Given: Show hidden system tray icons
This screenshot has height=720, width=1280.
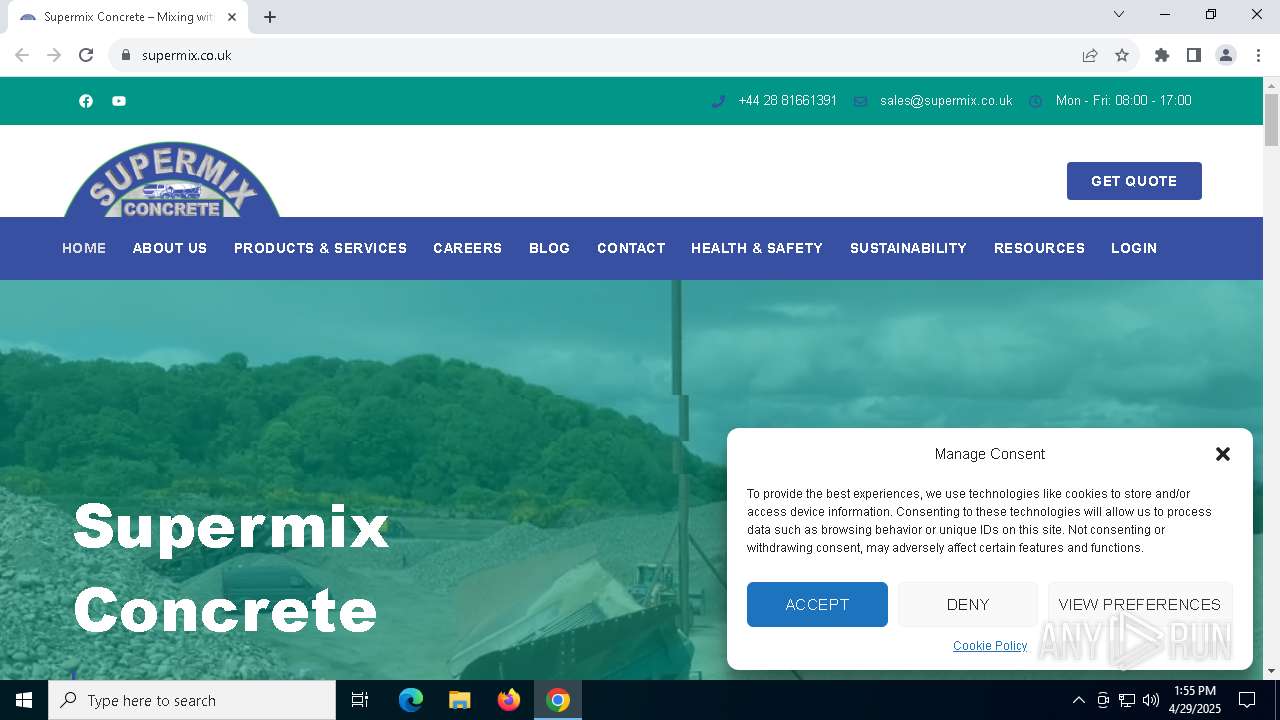Looking at the screenshot, I should coord(1078,700).
